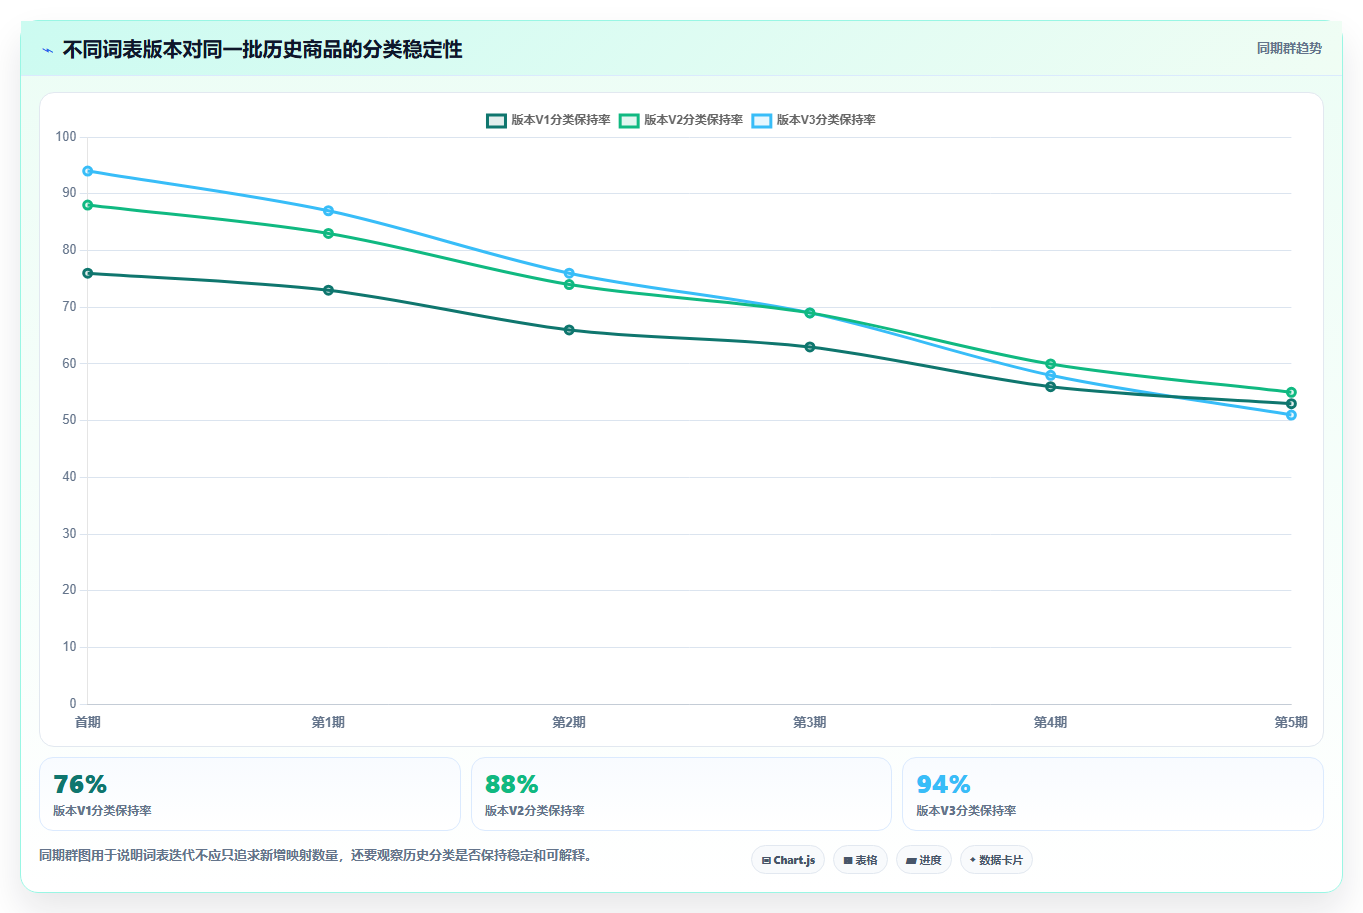The height and width of the screenshot is (913, 1363).
Task: Toggle 版本V2分类保持率 legend series
Action: coord(681,120)
